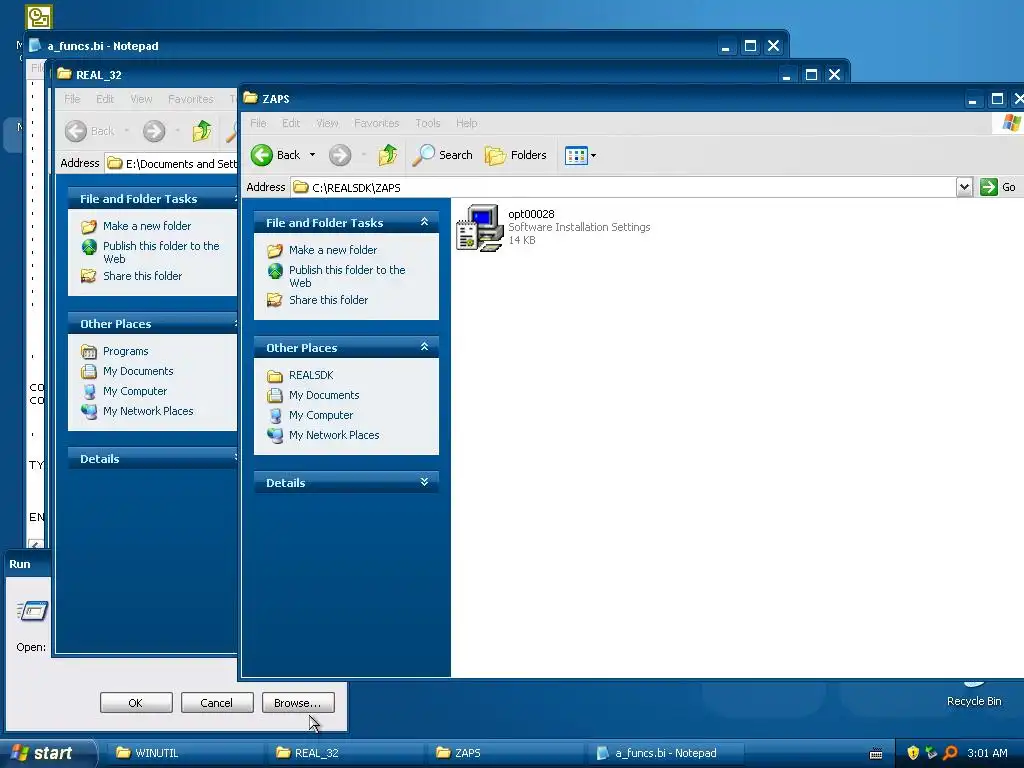Open REALSDK folder link in Other Places
1024x768 pixels.
(x=311, y=376)
